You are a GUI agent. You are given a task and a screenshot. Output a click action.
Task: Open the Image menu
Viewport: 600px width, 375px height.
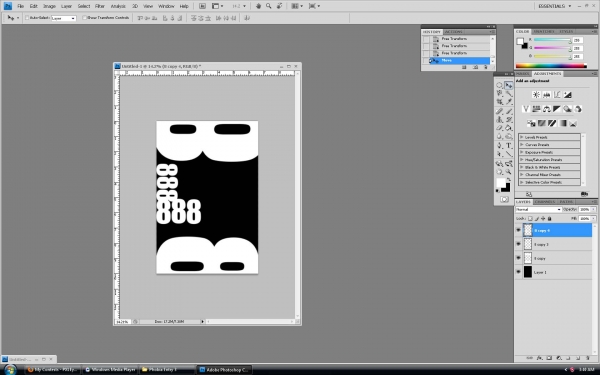(x=49, y=6)
